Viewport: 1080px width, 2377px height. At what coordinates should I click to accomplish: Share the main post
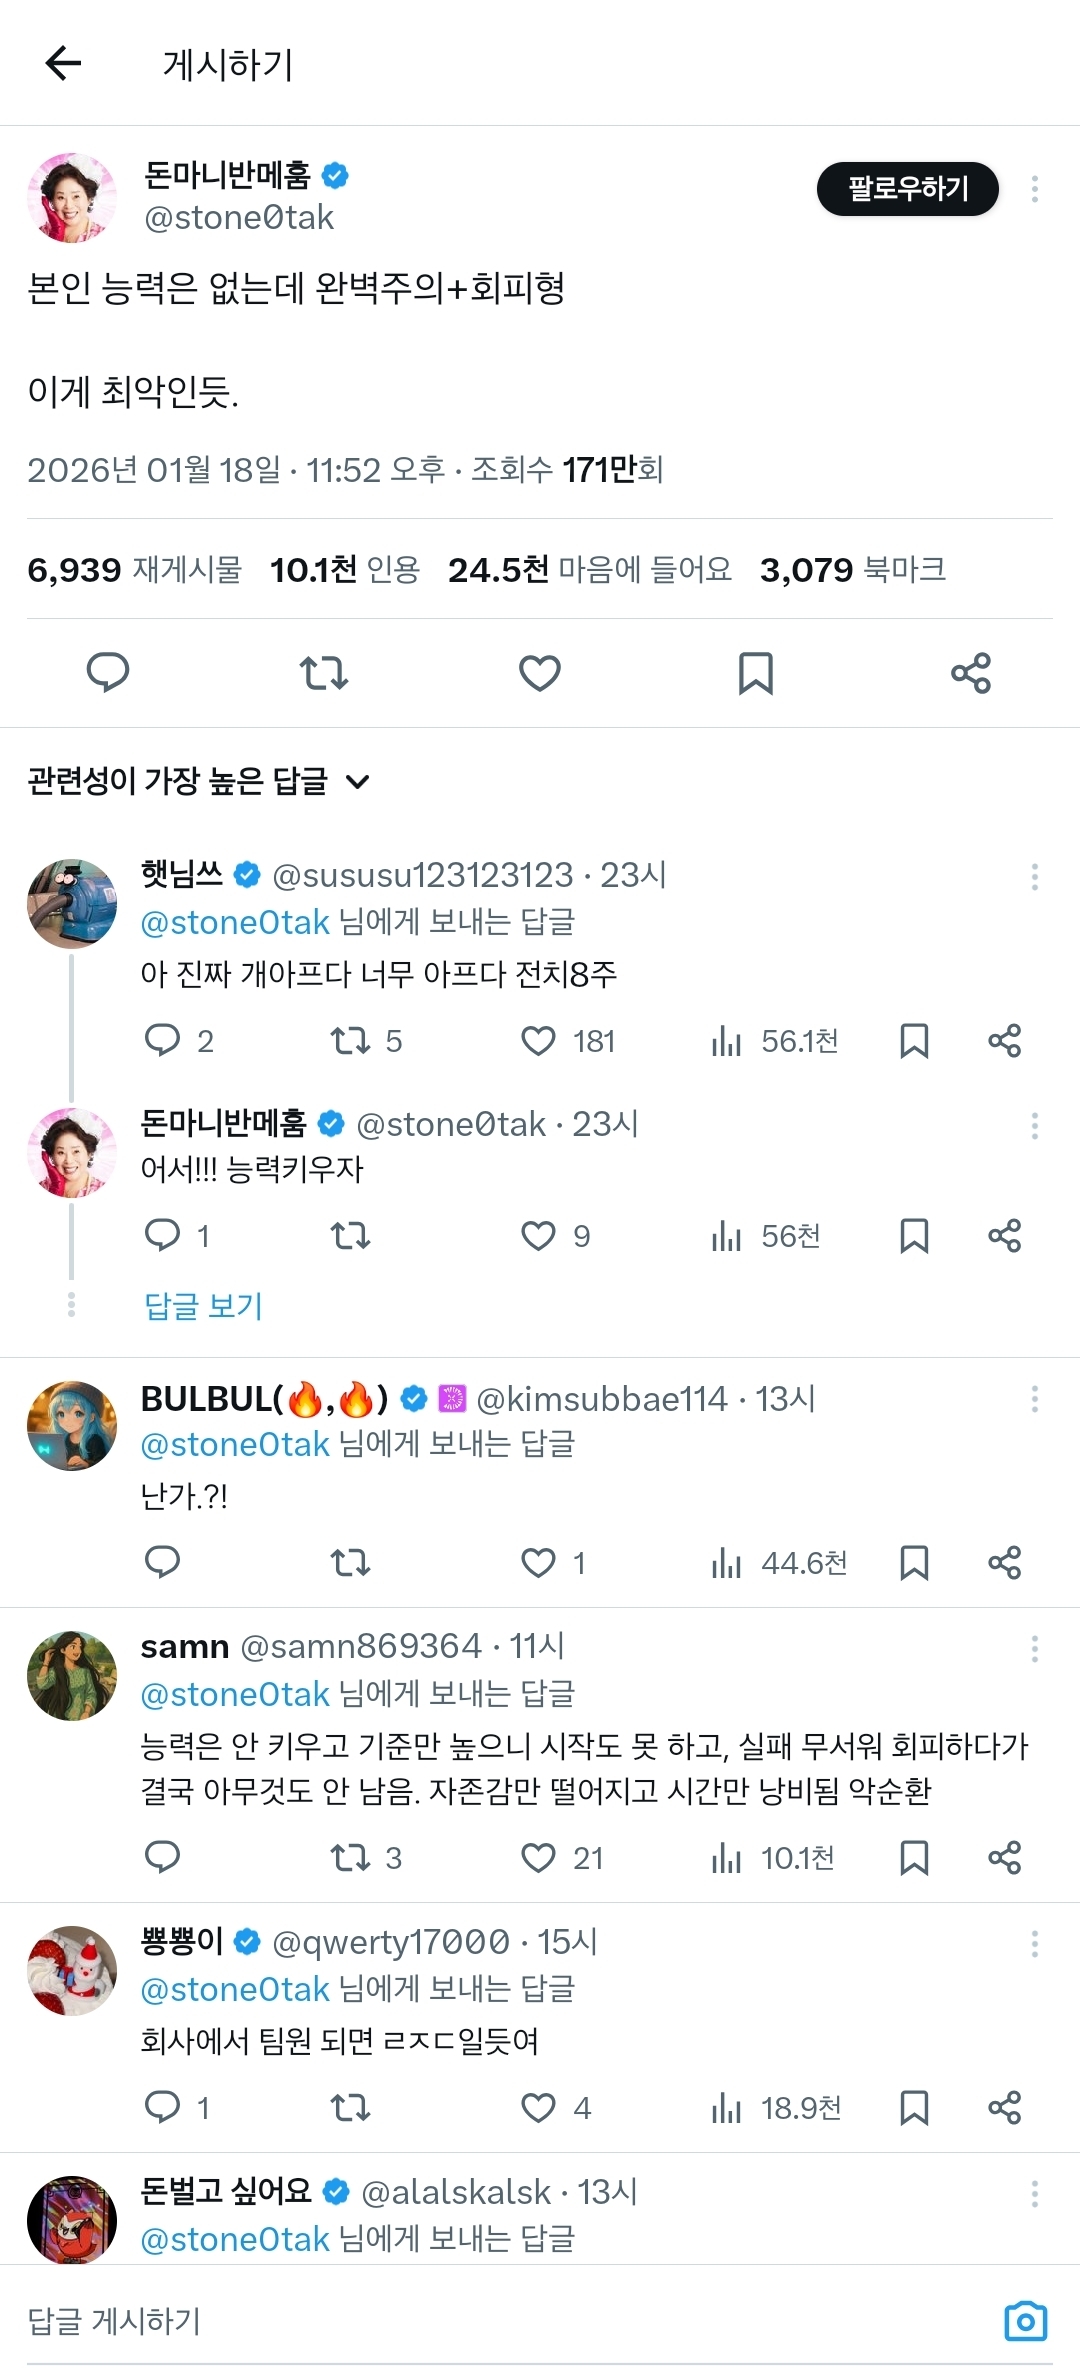970,672
